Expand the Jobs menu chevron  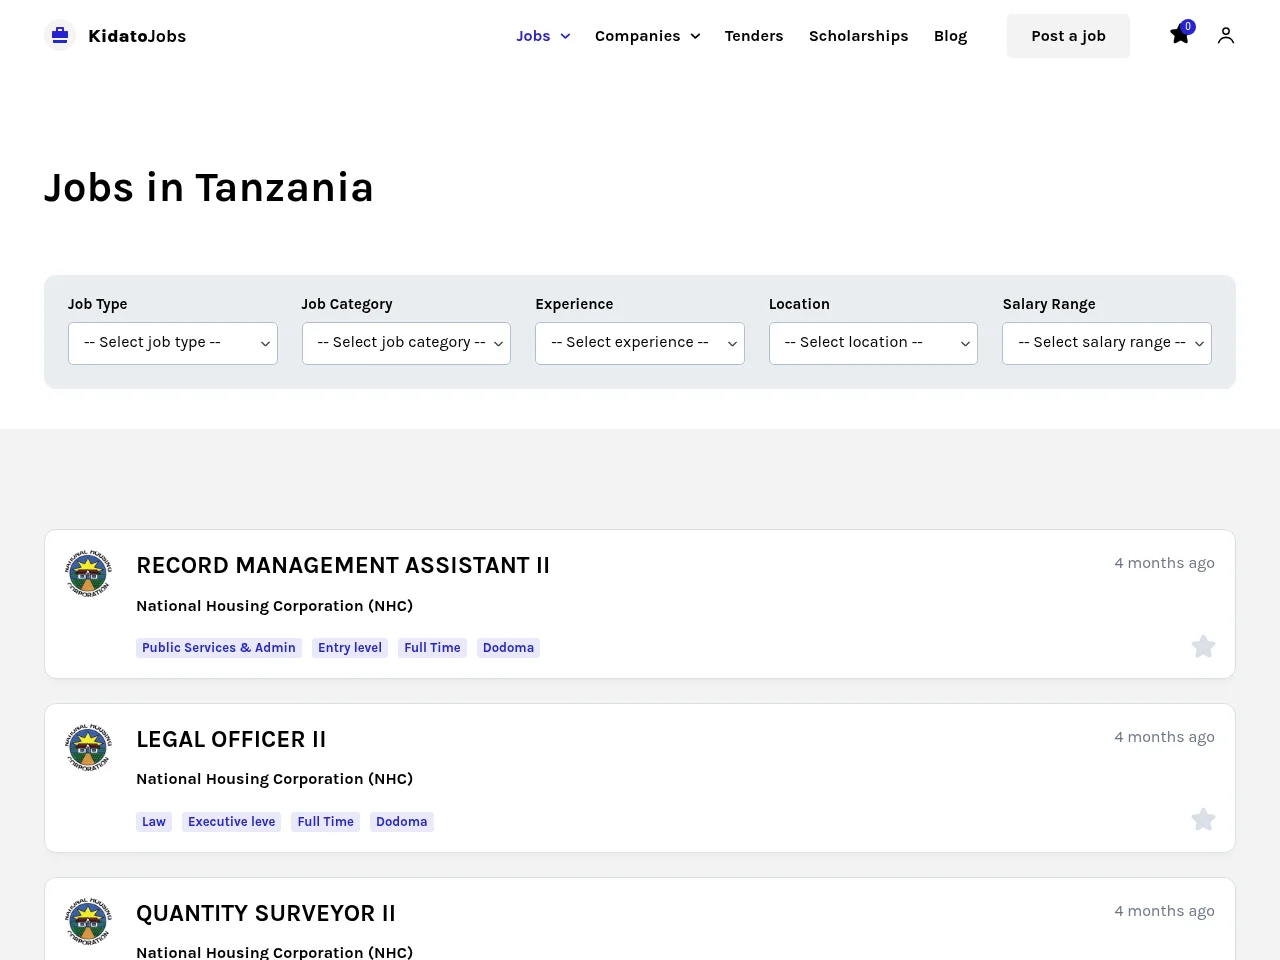(x=565, y=36)
